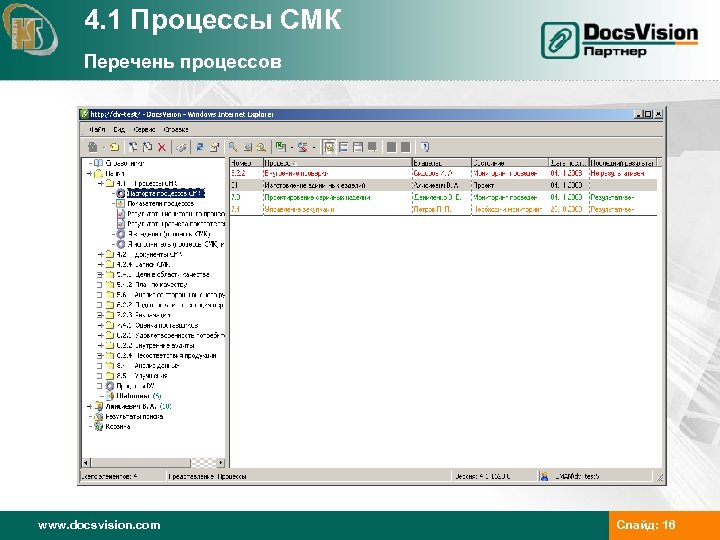Viewport: 720px width, 540px height.
Task: Click the tree horizontal scrollbar thumb
Action: coord(141,462)
